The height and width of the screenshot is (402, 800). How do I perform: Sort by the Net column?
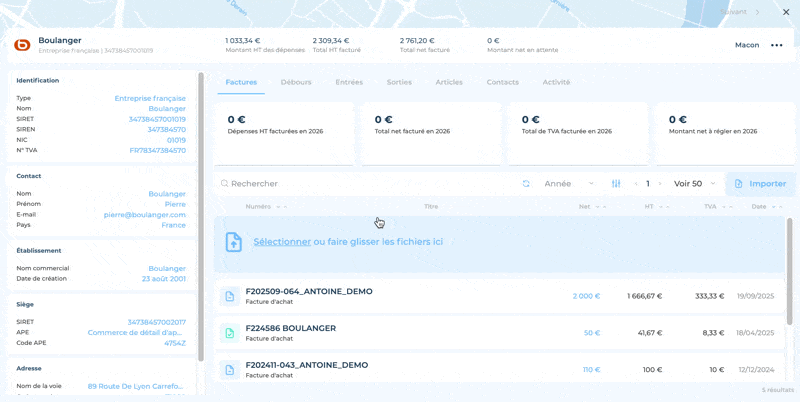[592, 207]
